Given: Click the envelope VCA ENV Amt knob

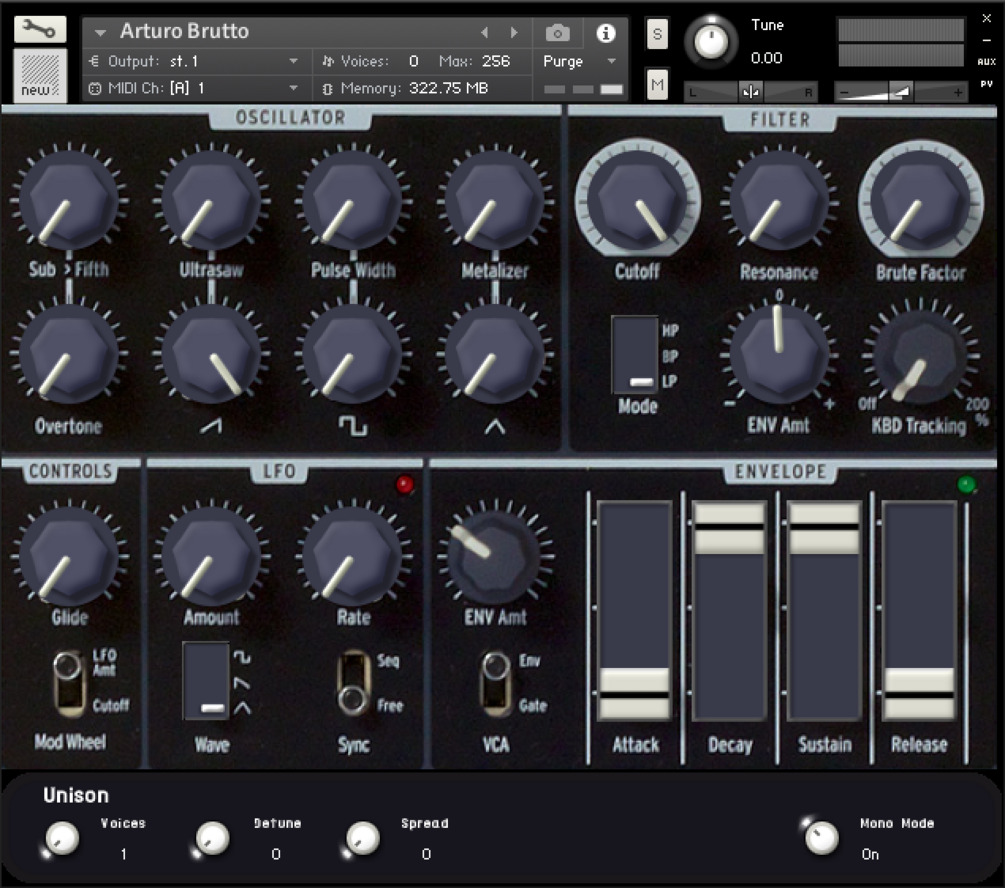Looking at the screenshot, I should pyautogui.click(x=495, y=555).
